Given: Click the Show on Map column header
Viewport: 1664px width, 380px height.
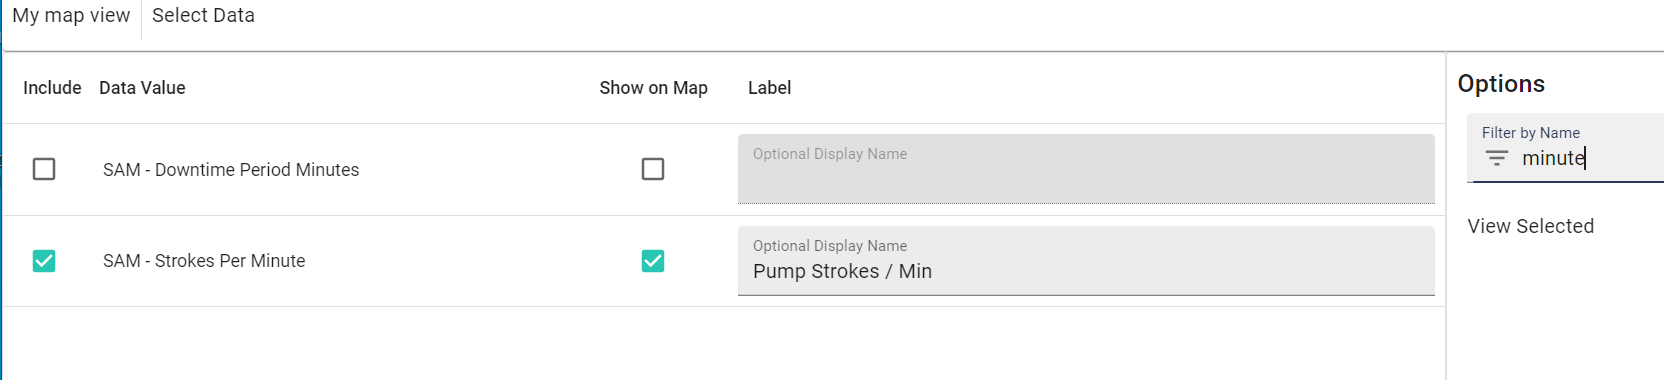Looking at the screenshot, I should click(653, 88).
